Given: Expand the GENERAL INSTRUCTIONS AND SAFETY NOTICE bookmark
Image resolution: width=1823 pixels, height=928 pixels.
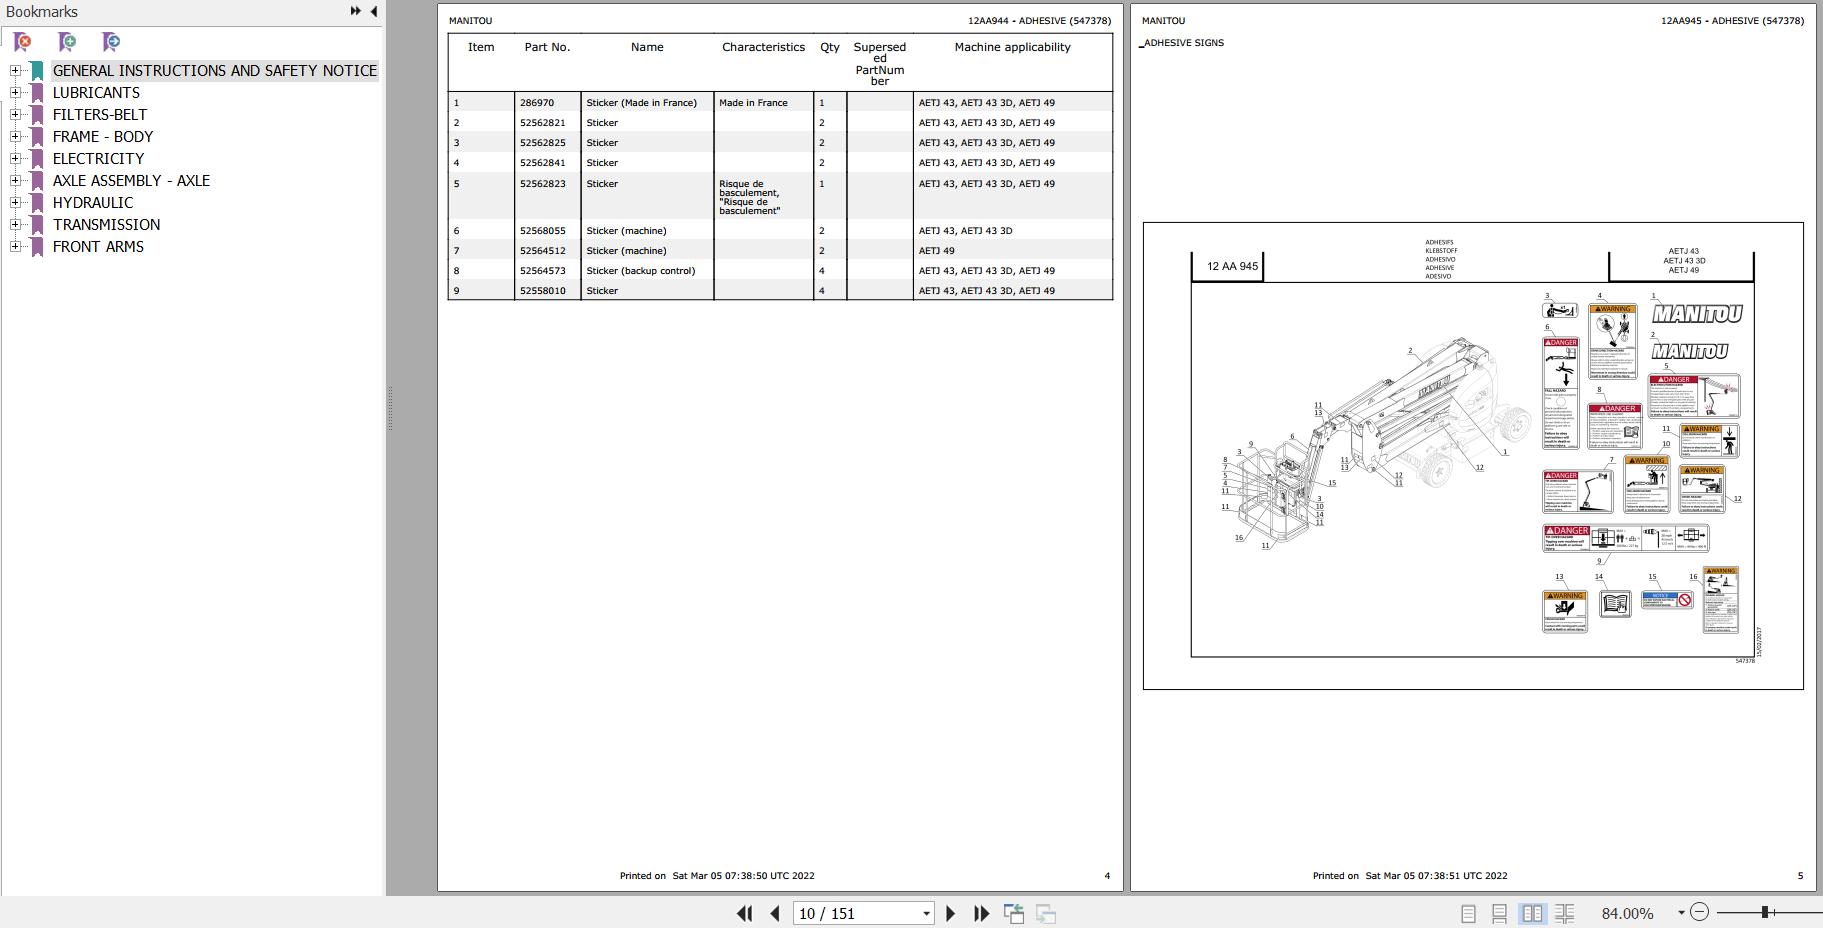Looking at the screenshot, I should click(x=15, y=70).
